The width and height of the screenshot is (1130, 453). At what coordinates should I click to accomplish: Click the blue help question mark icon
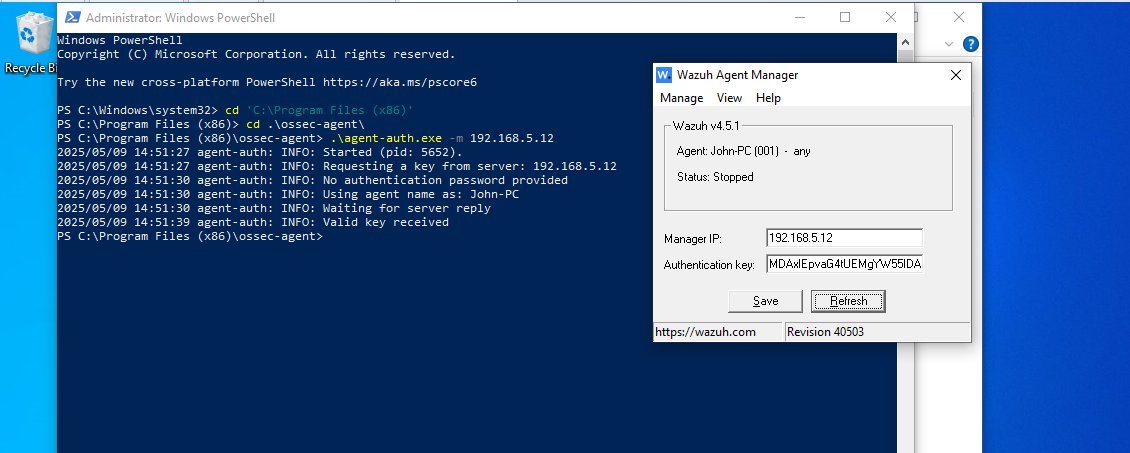[x=971, y=45]
